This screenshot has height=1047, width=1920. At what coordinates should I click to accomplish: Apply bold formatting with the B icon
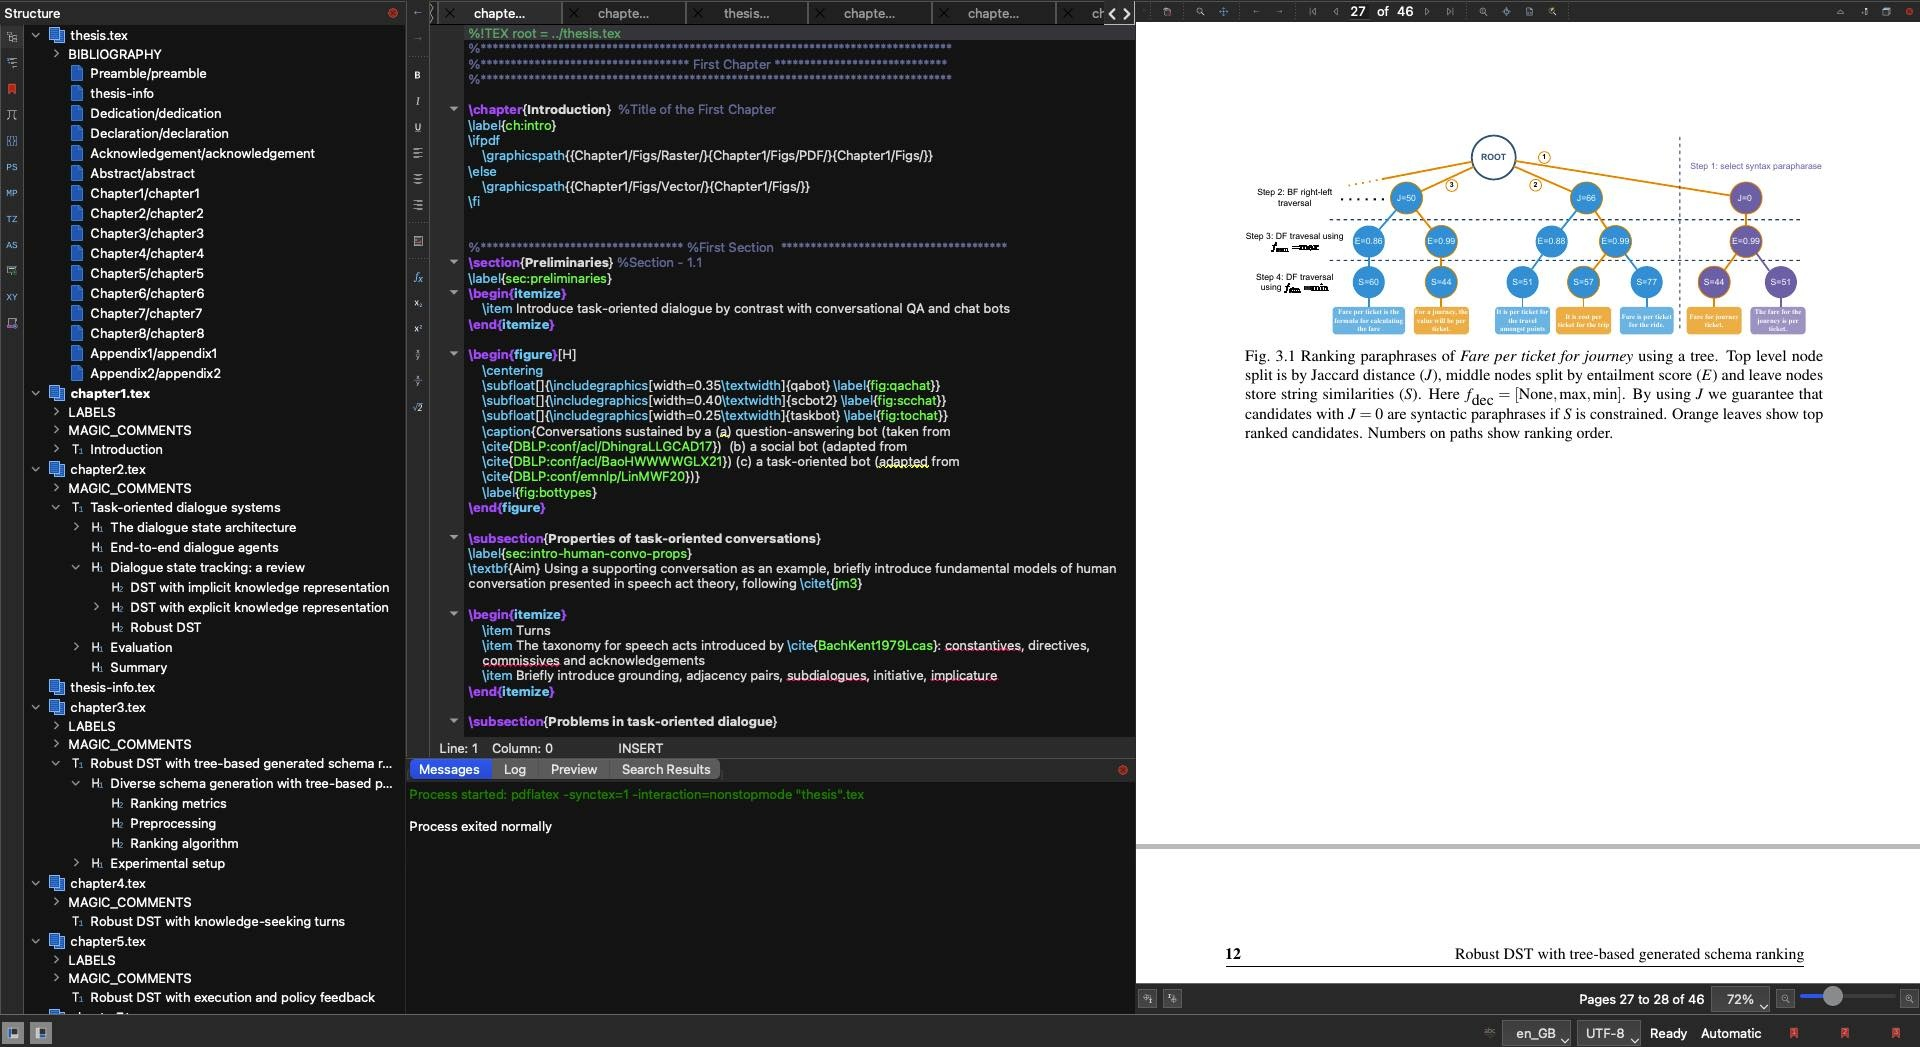click(x=417, y=75)
